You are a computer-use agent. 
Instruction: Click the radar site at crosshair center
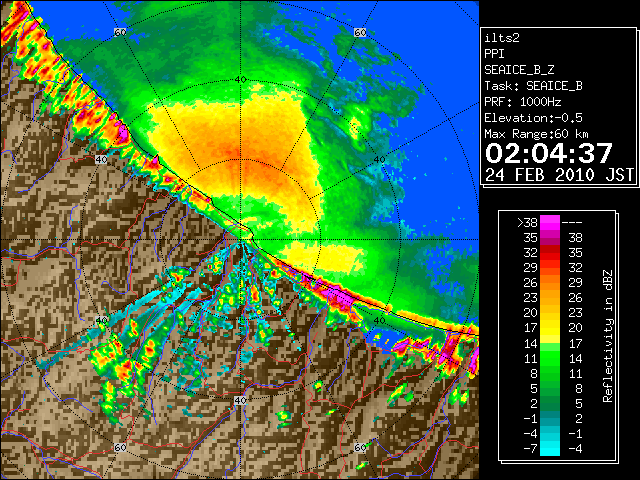[x=240, y=240]
